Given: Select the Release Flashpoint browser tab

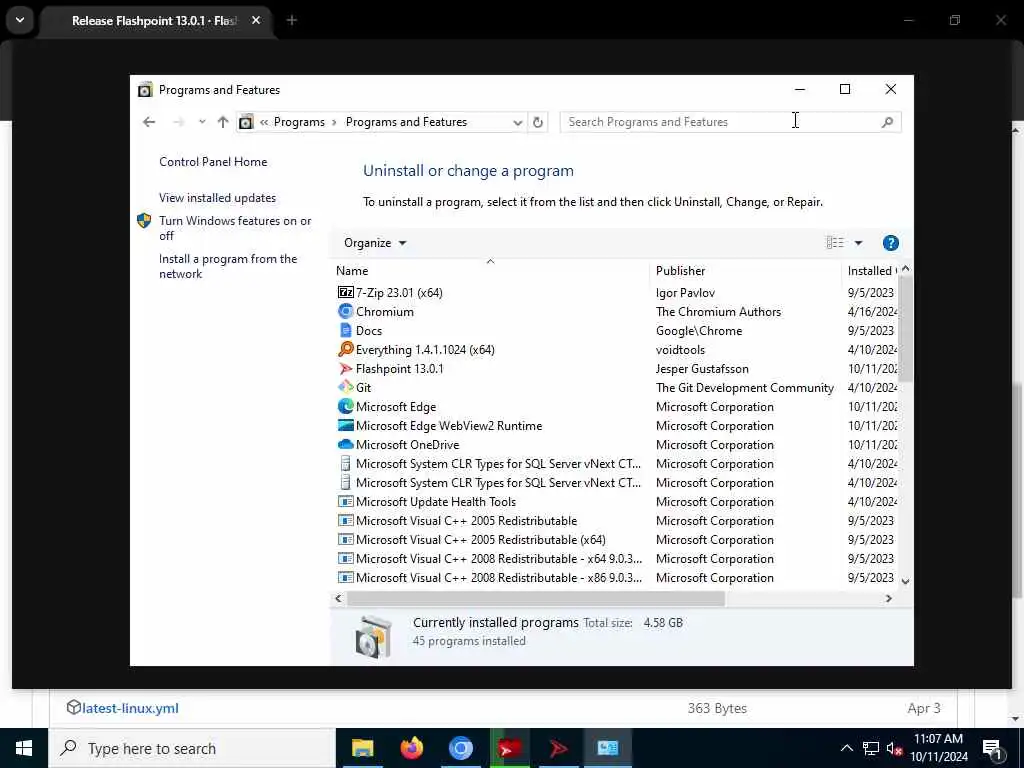Looking at the screenshot, I should coord(154,21).
